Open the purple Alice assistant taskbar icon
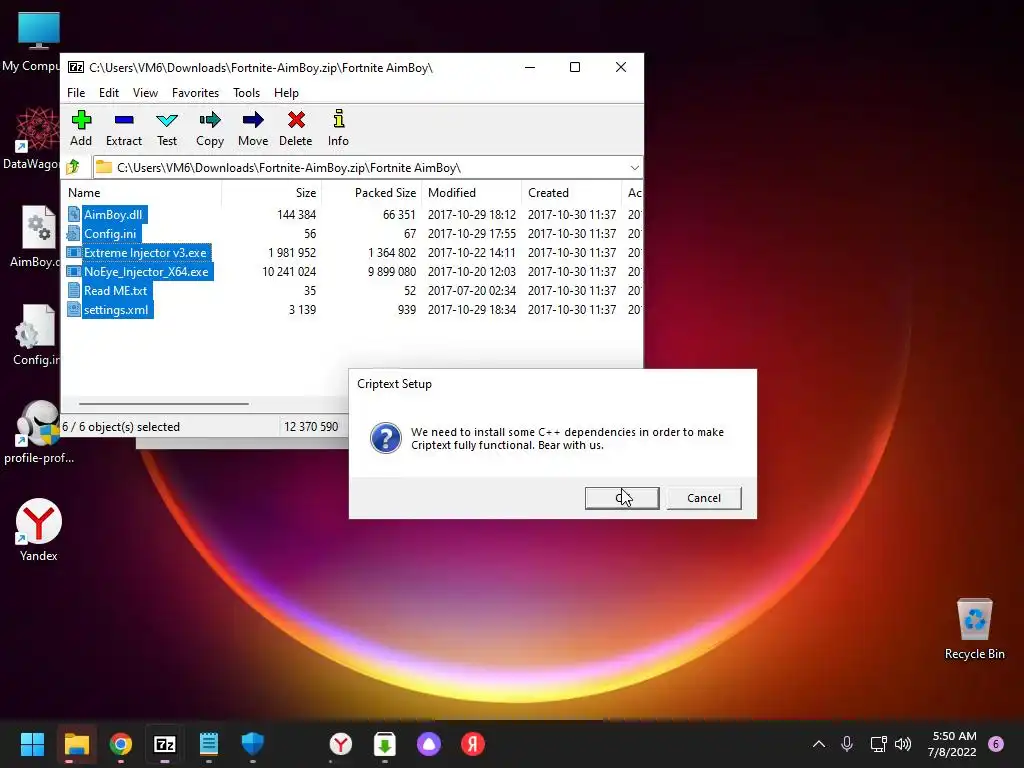The image size is (1024, 768). pos(429,744)
